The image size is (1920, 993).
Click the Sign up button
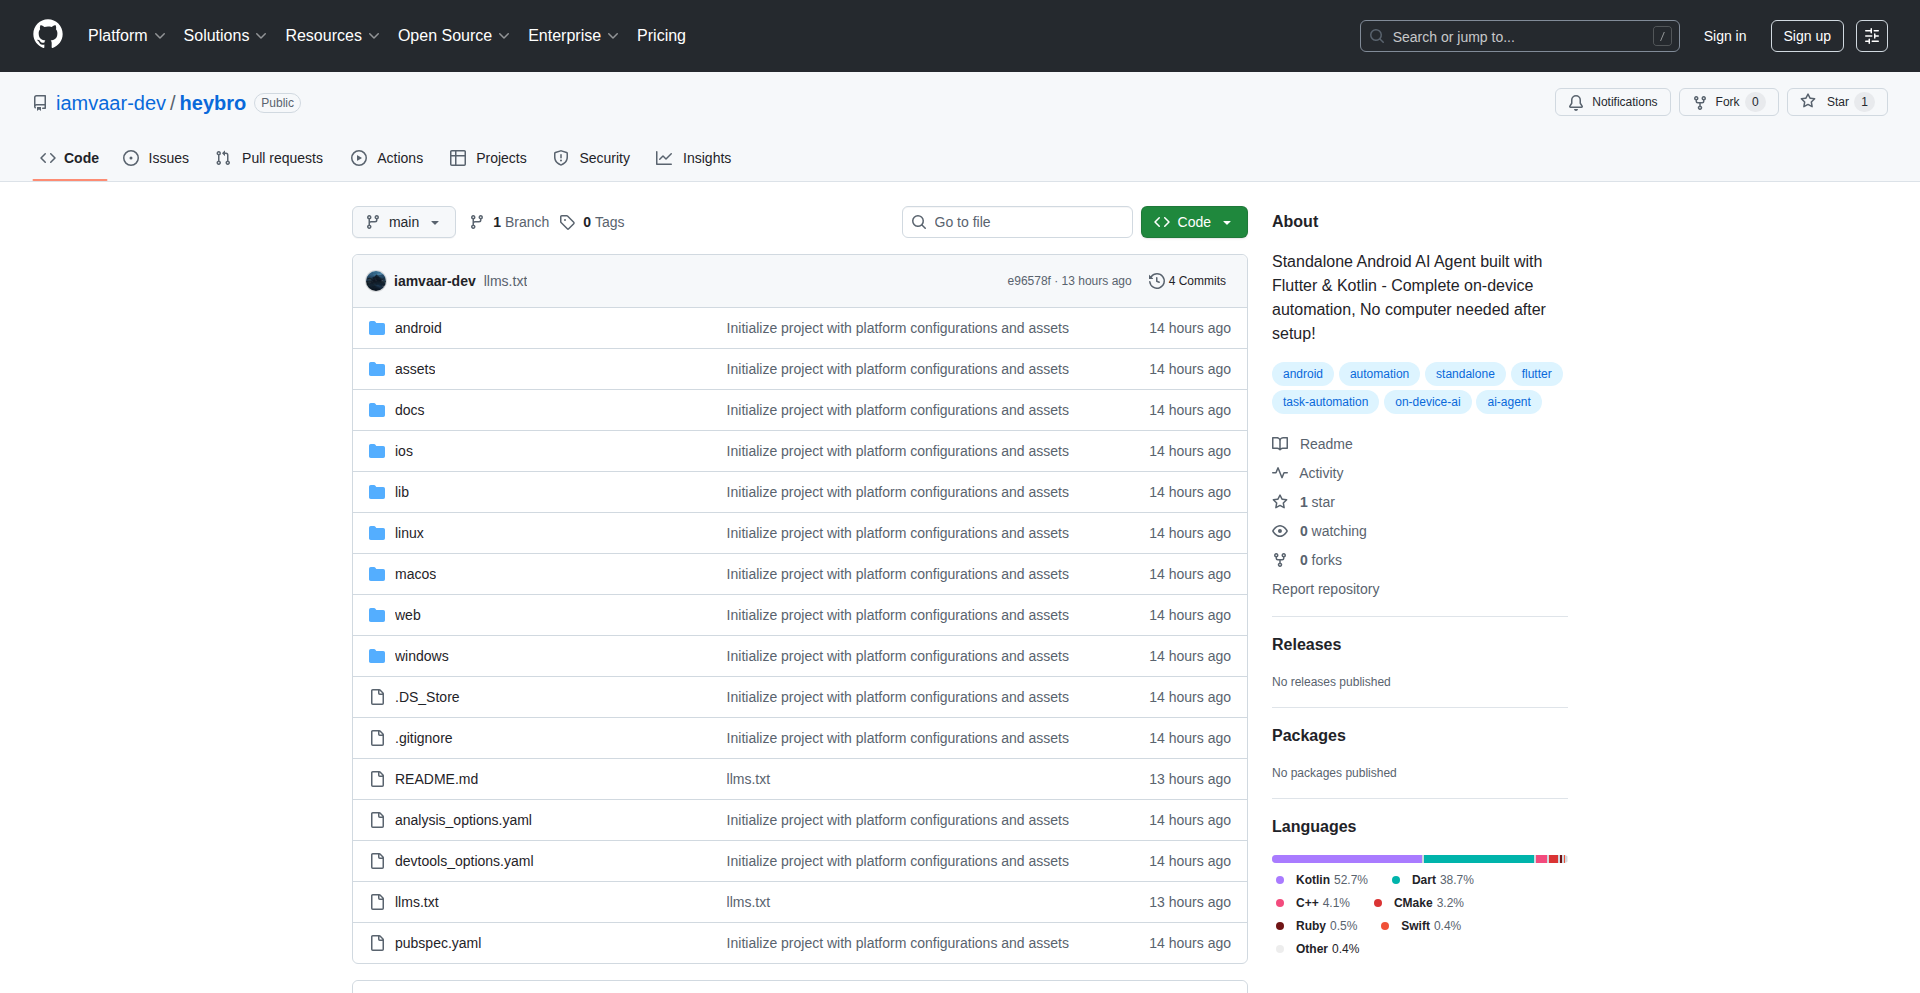pyautogui.click(x=1806, y=36)
